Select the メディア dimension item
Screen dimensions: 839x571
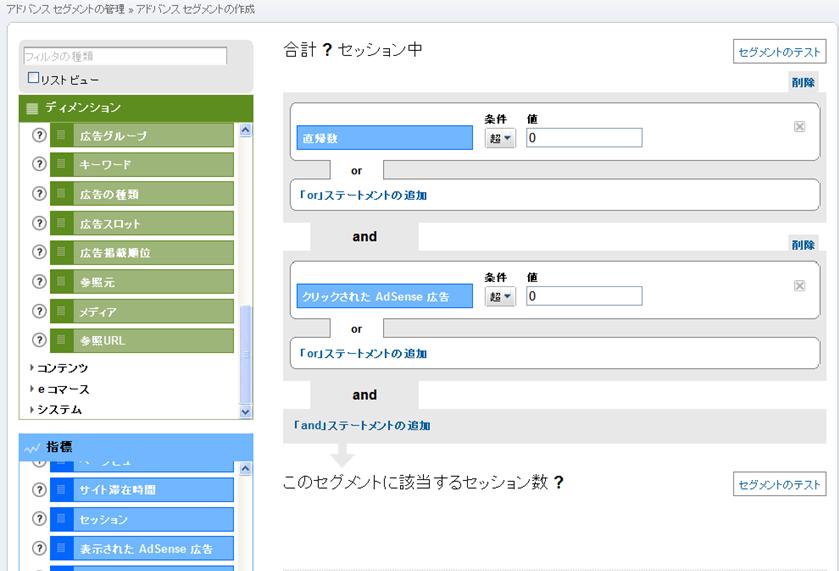[142, 311]
